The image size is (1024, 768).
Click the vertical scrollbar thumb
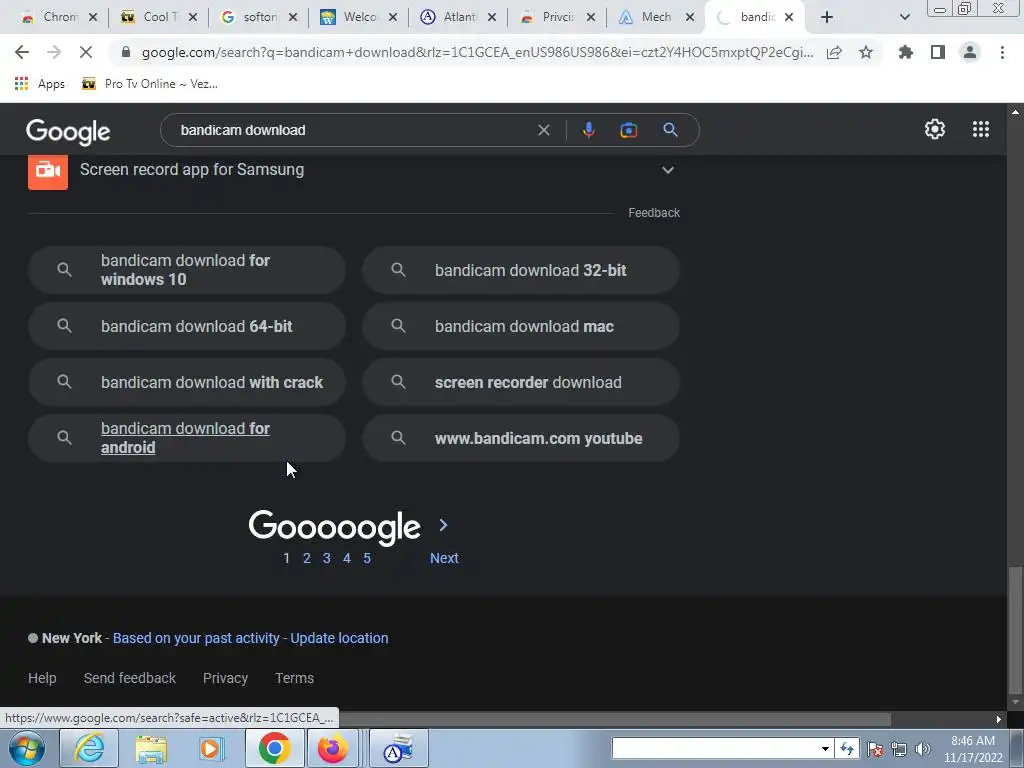[x=1015, y=630]
